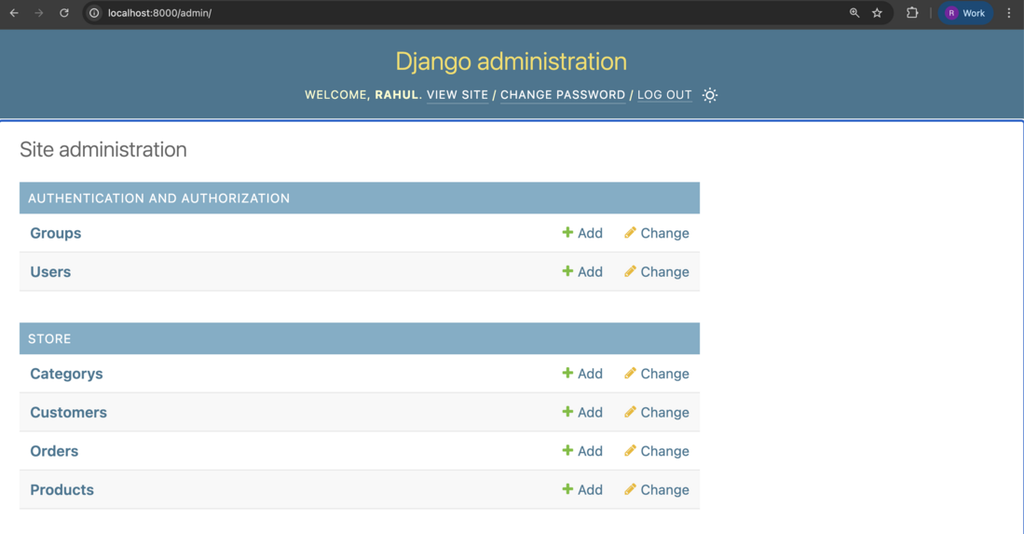
Task: Open Chrome three-dot menu
Action: point(1008,13)
